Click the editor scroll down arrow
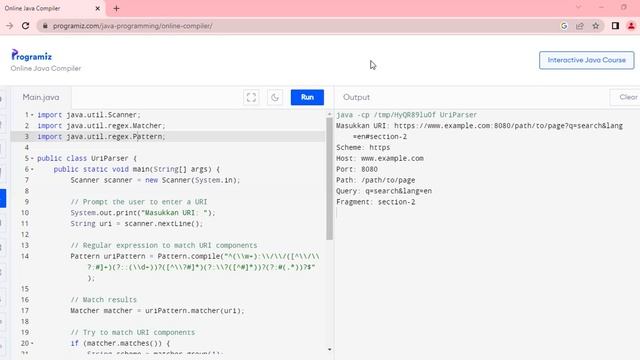Image resolution: width=640 pixels, height=360 pixels. pos(329,349)
